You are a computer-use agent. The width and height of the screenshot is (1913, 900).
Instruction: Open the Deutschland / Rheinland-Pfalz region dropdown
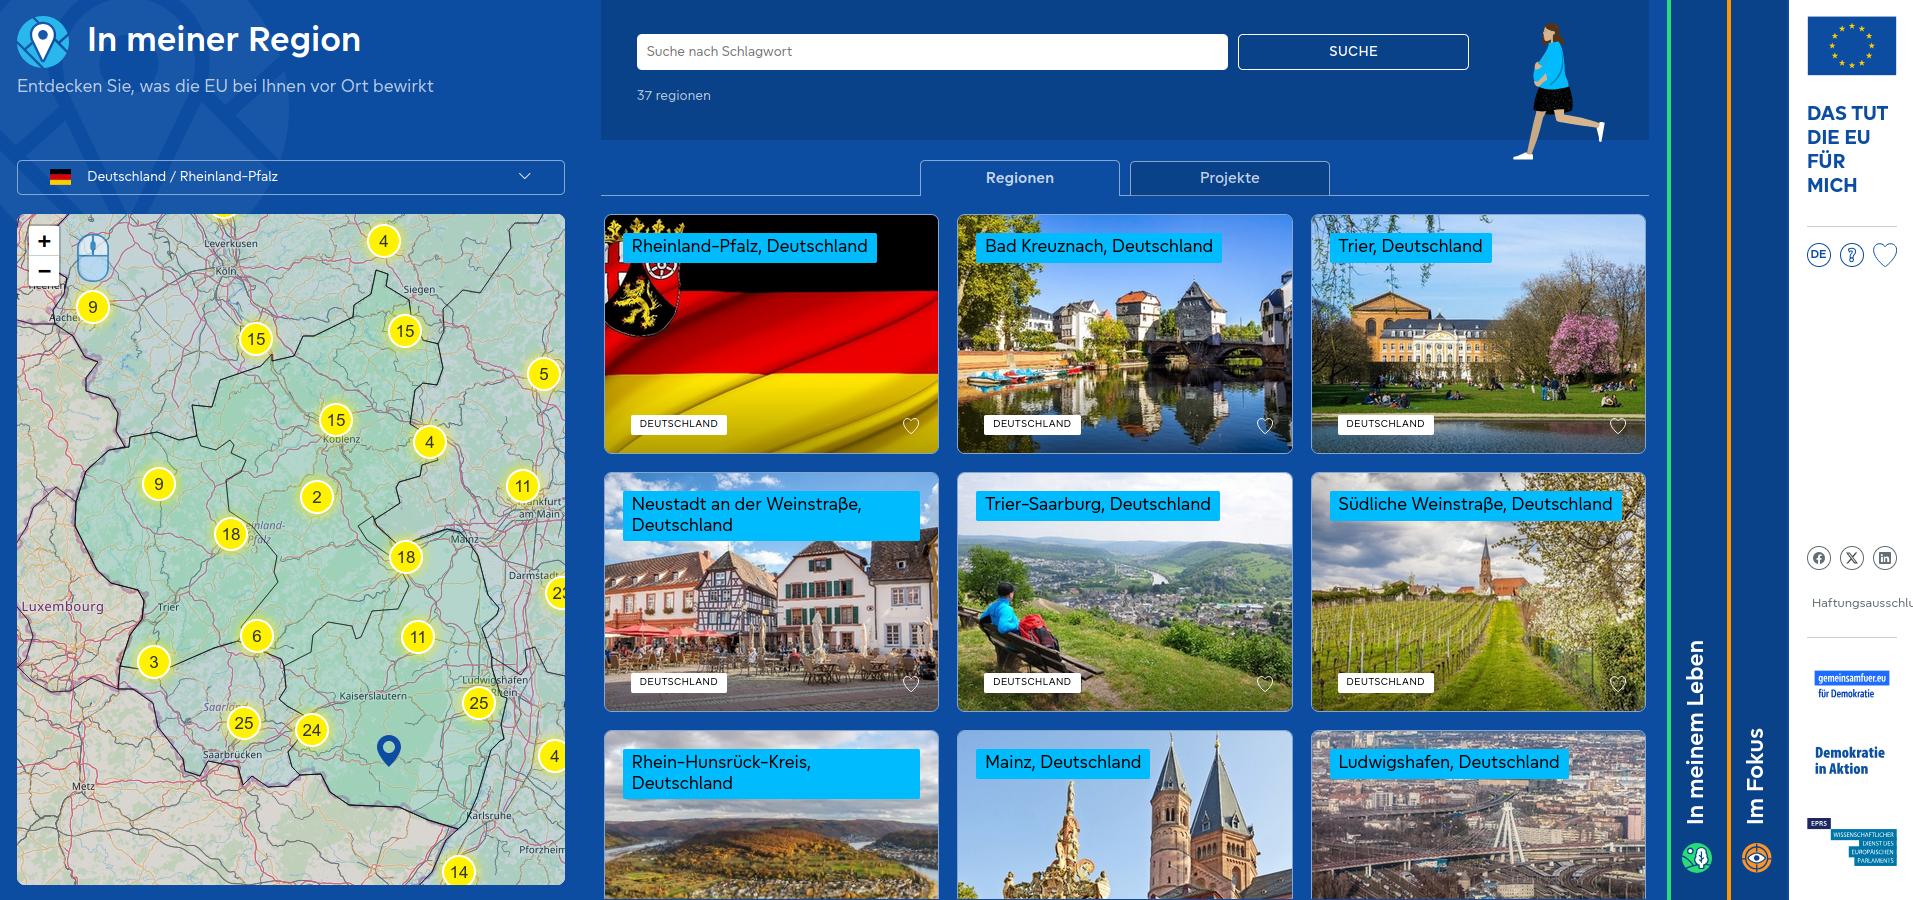pyautogui.click(x=290, y=177)
